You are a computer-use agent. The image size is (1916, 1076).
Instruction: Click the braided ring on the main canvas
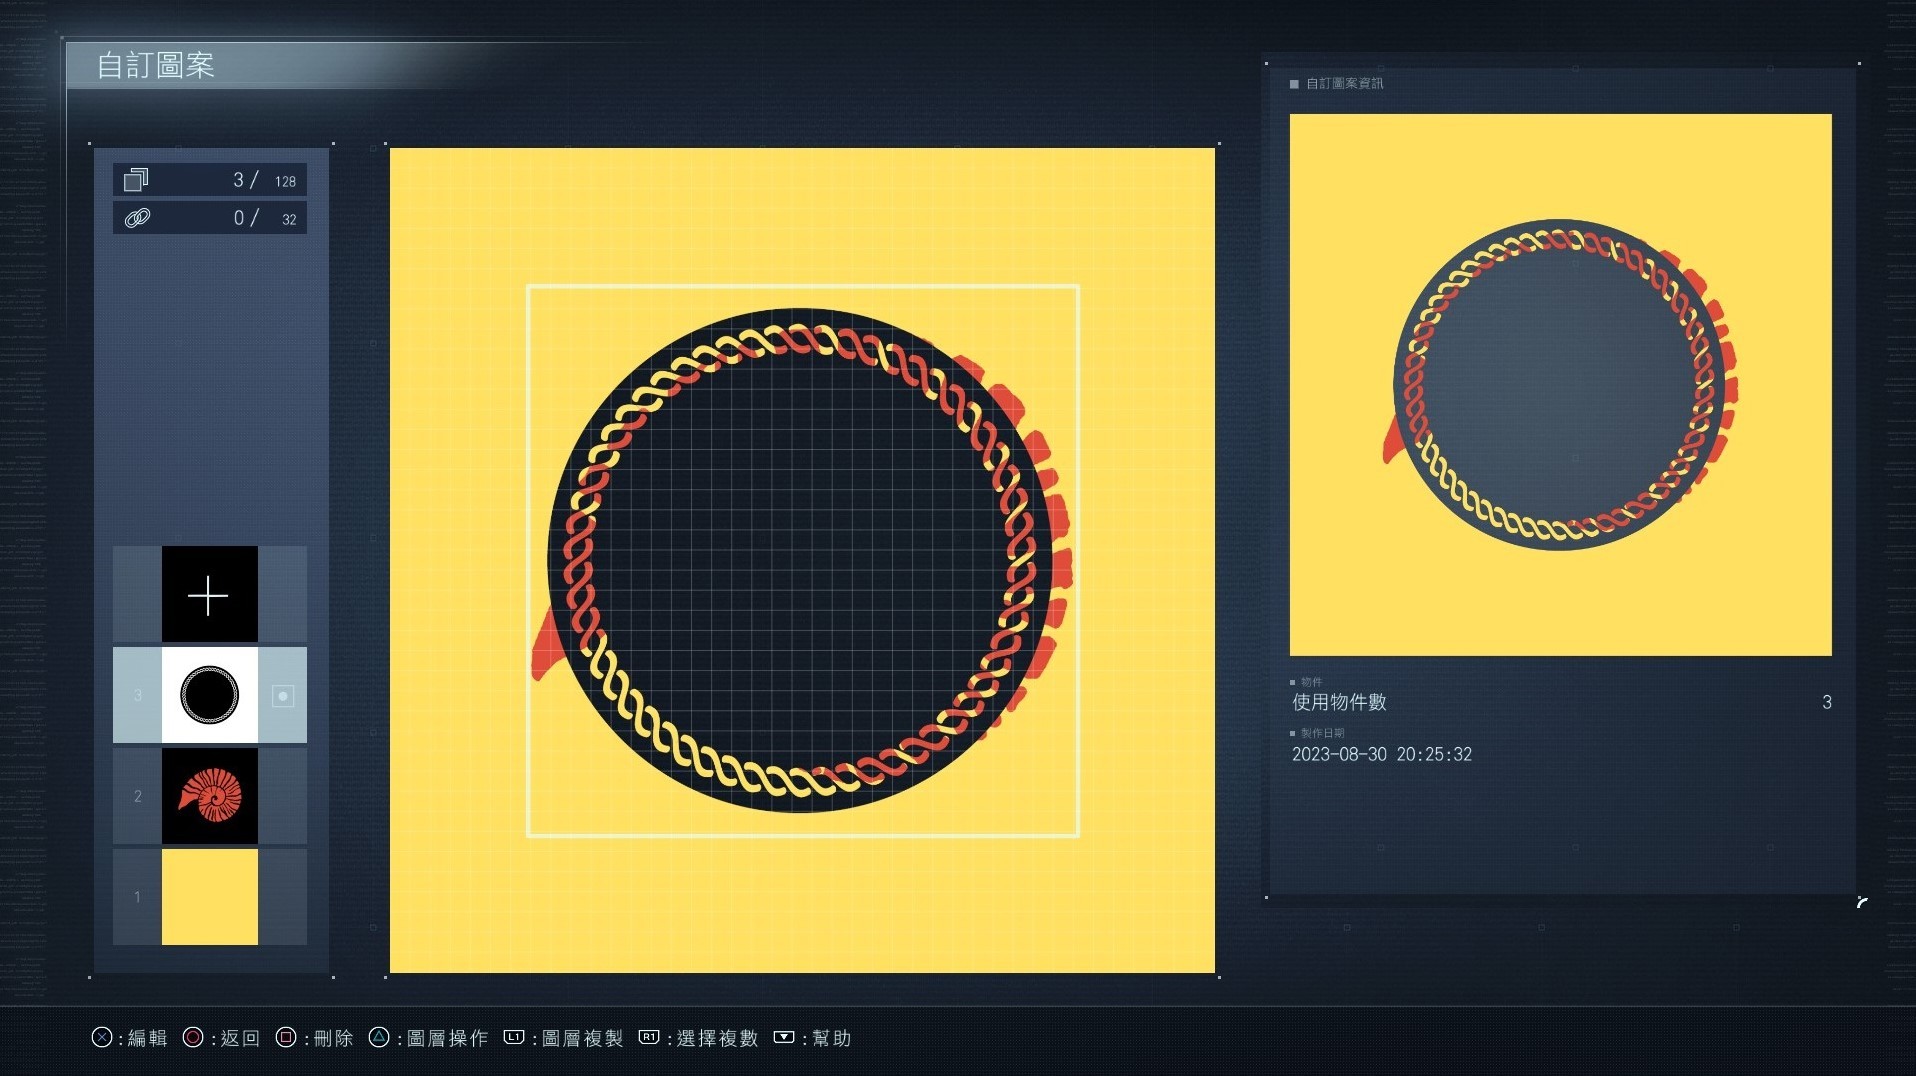(801, 560)
